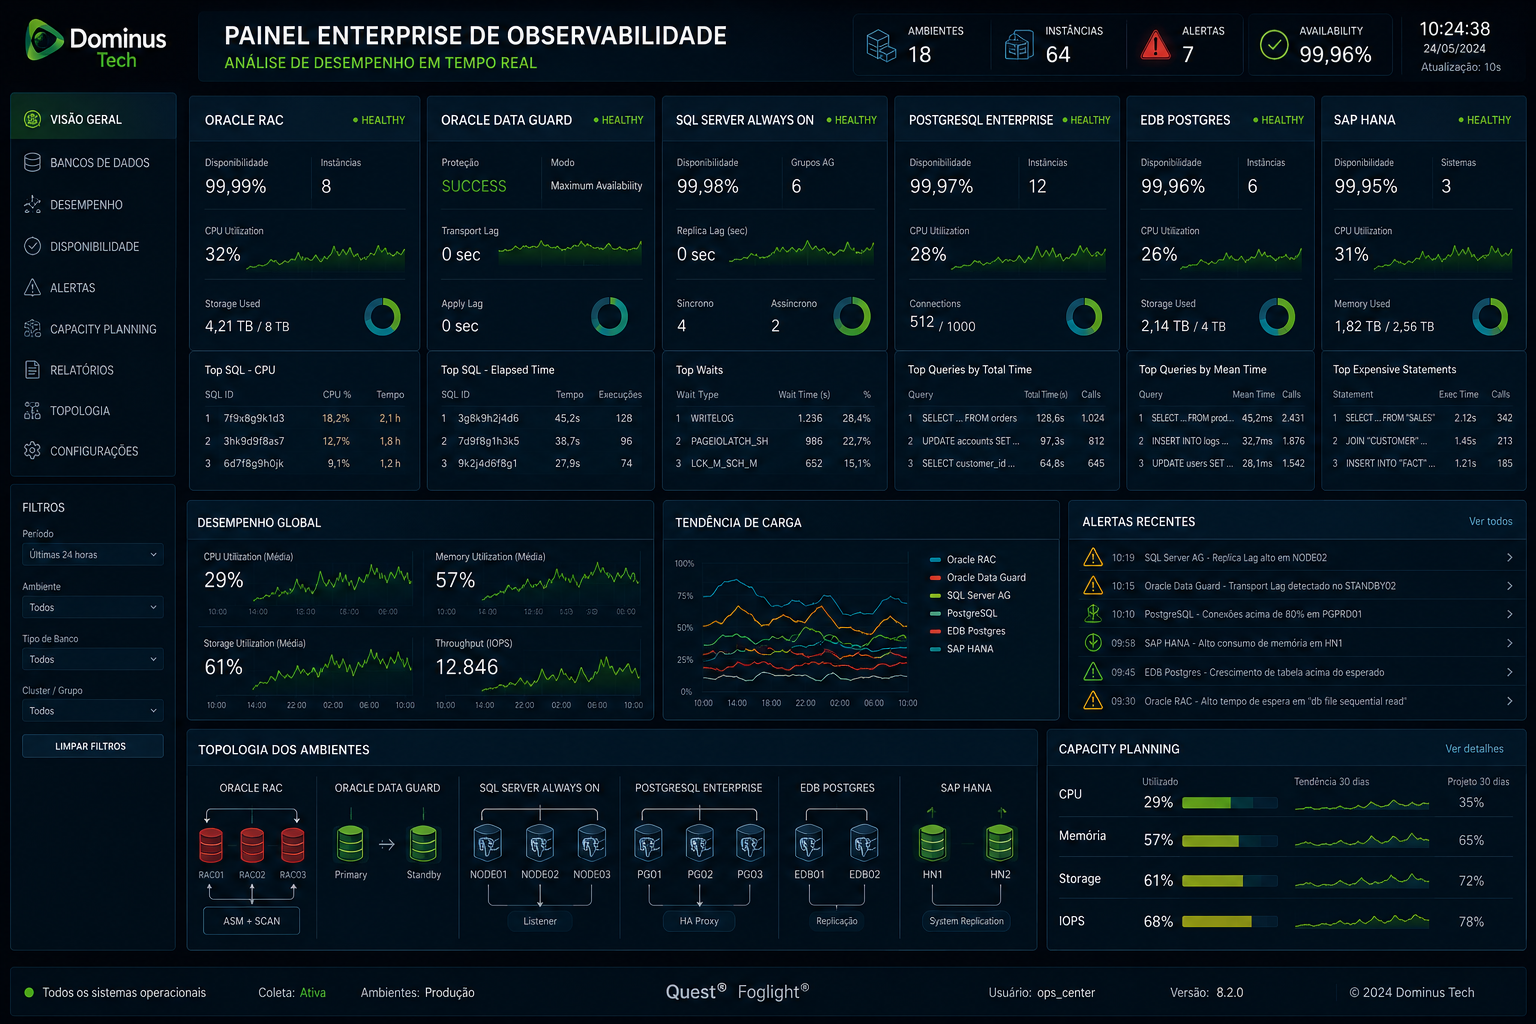
Task: Click Ver detalhes in Capacity Planning
Action: coord(1474,748)
